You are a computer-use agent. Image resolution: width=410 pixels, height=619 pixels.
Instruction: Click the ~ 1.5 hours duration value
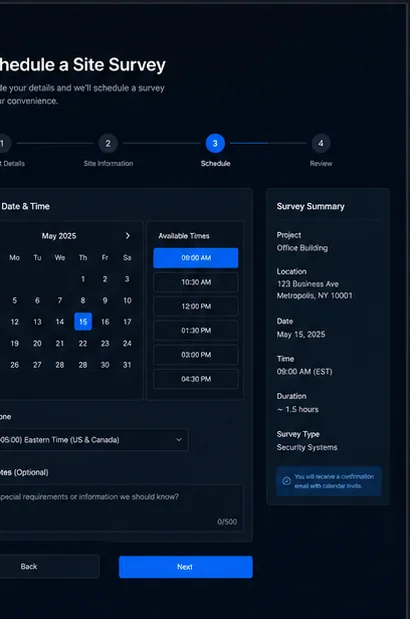click(298, 409)
